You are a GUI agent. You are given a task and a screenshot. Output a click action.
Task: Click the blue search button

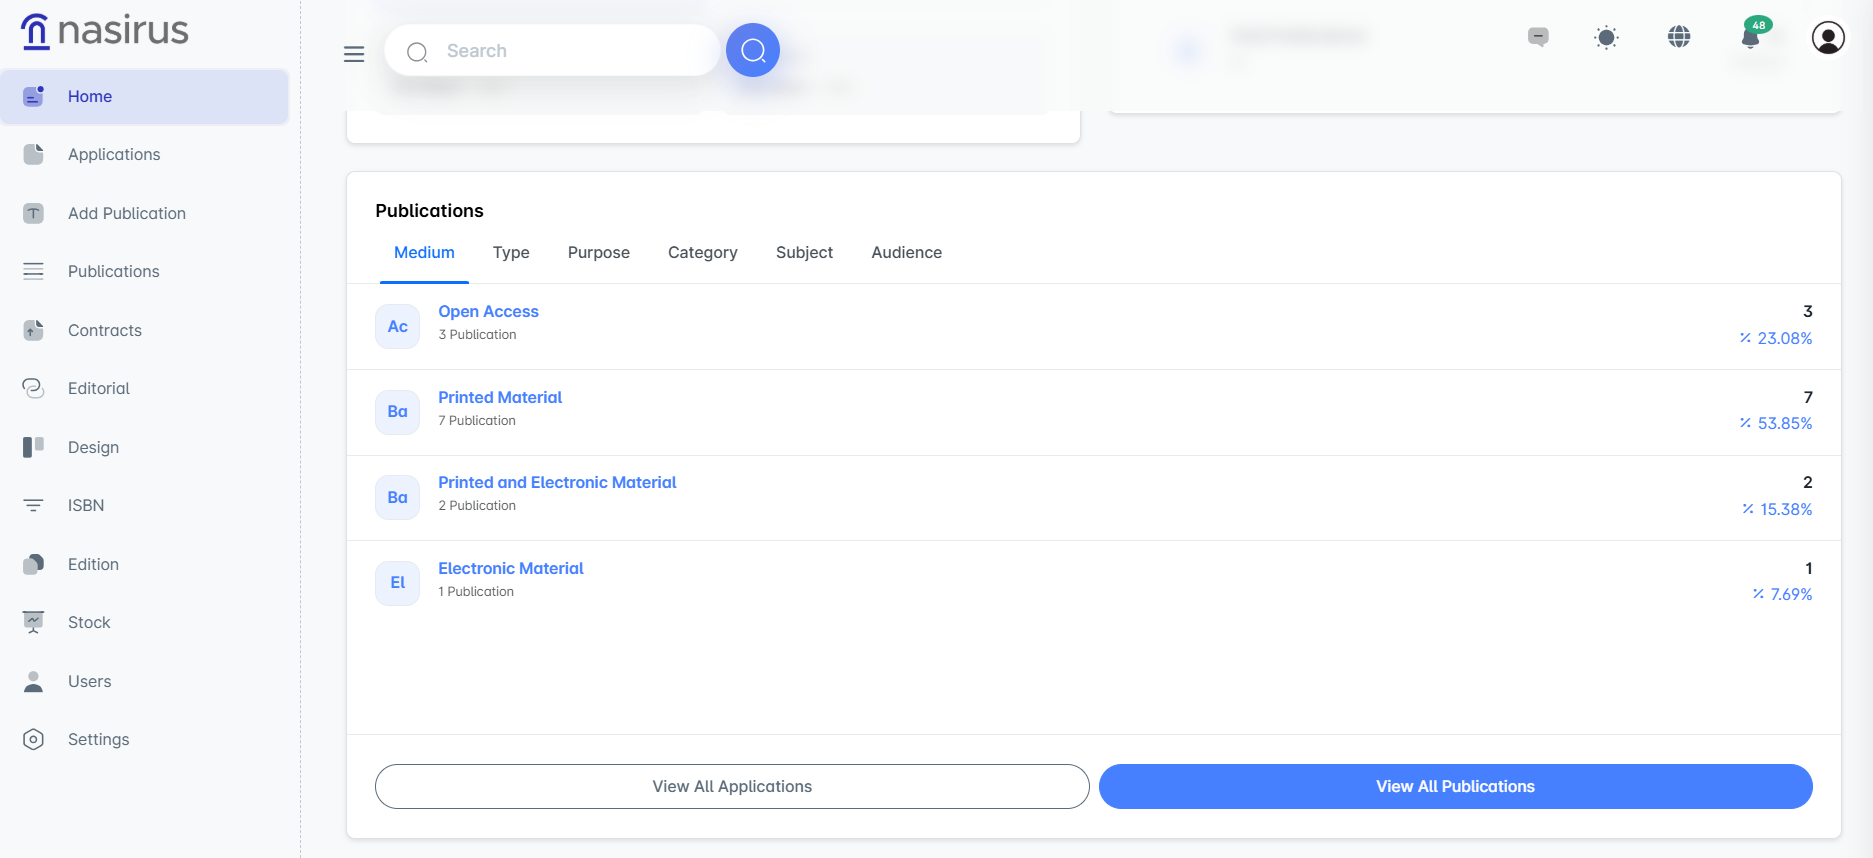tap(752, 50)
